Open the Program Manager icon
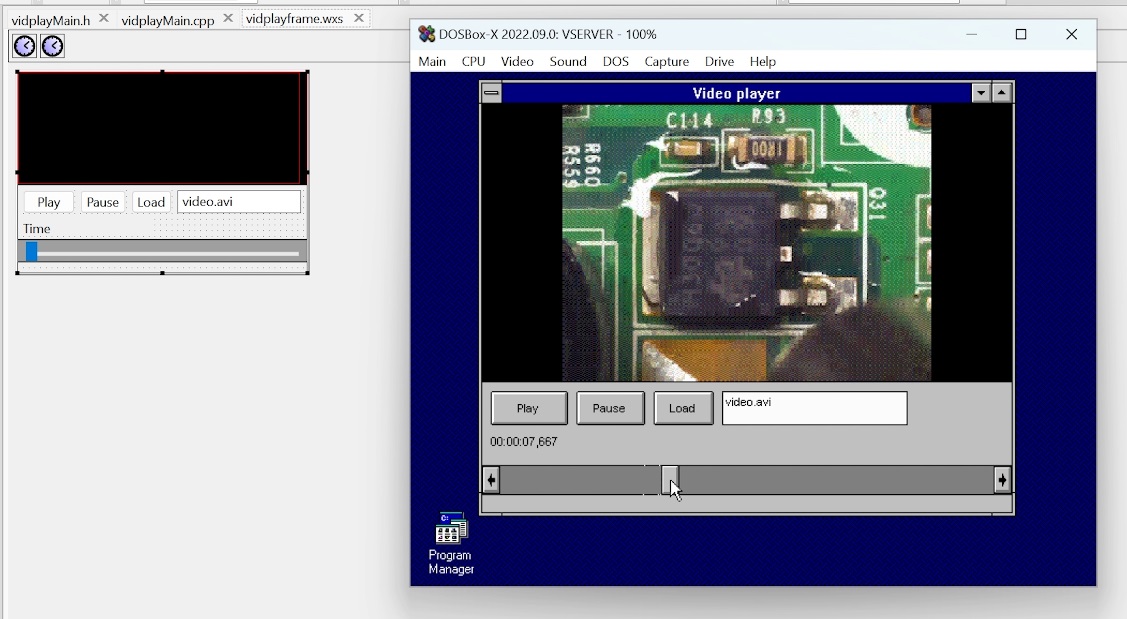 (451, 544)
